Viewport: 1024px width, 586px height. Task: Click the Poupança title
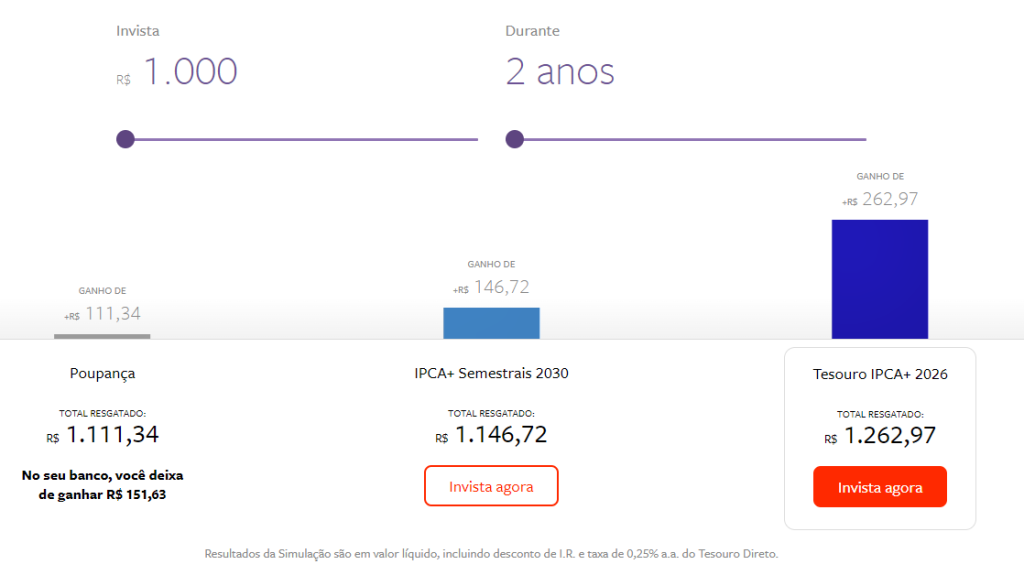coord(102,374)
